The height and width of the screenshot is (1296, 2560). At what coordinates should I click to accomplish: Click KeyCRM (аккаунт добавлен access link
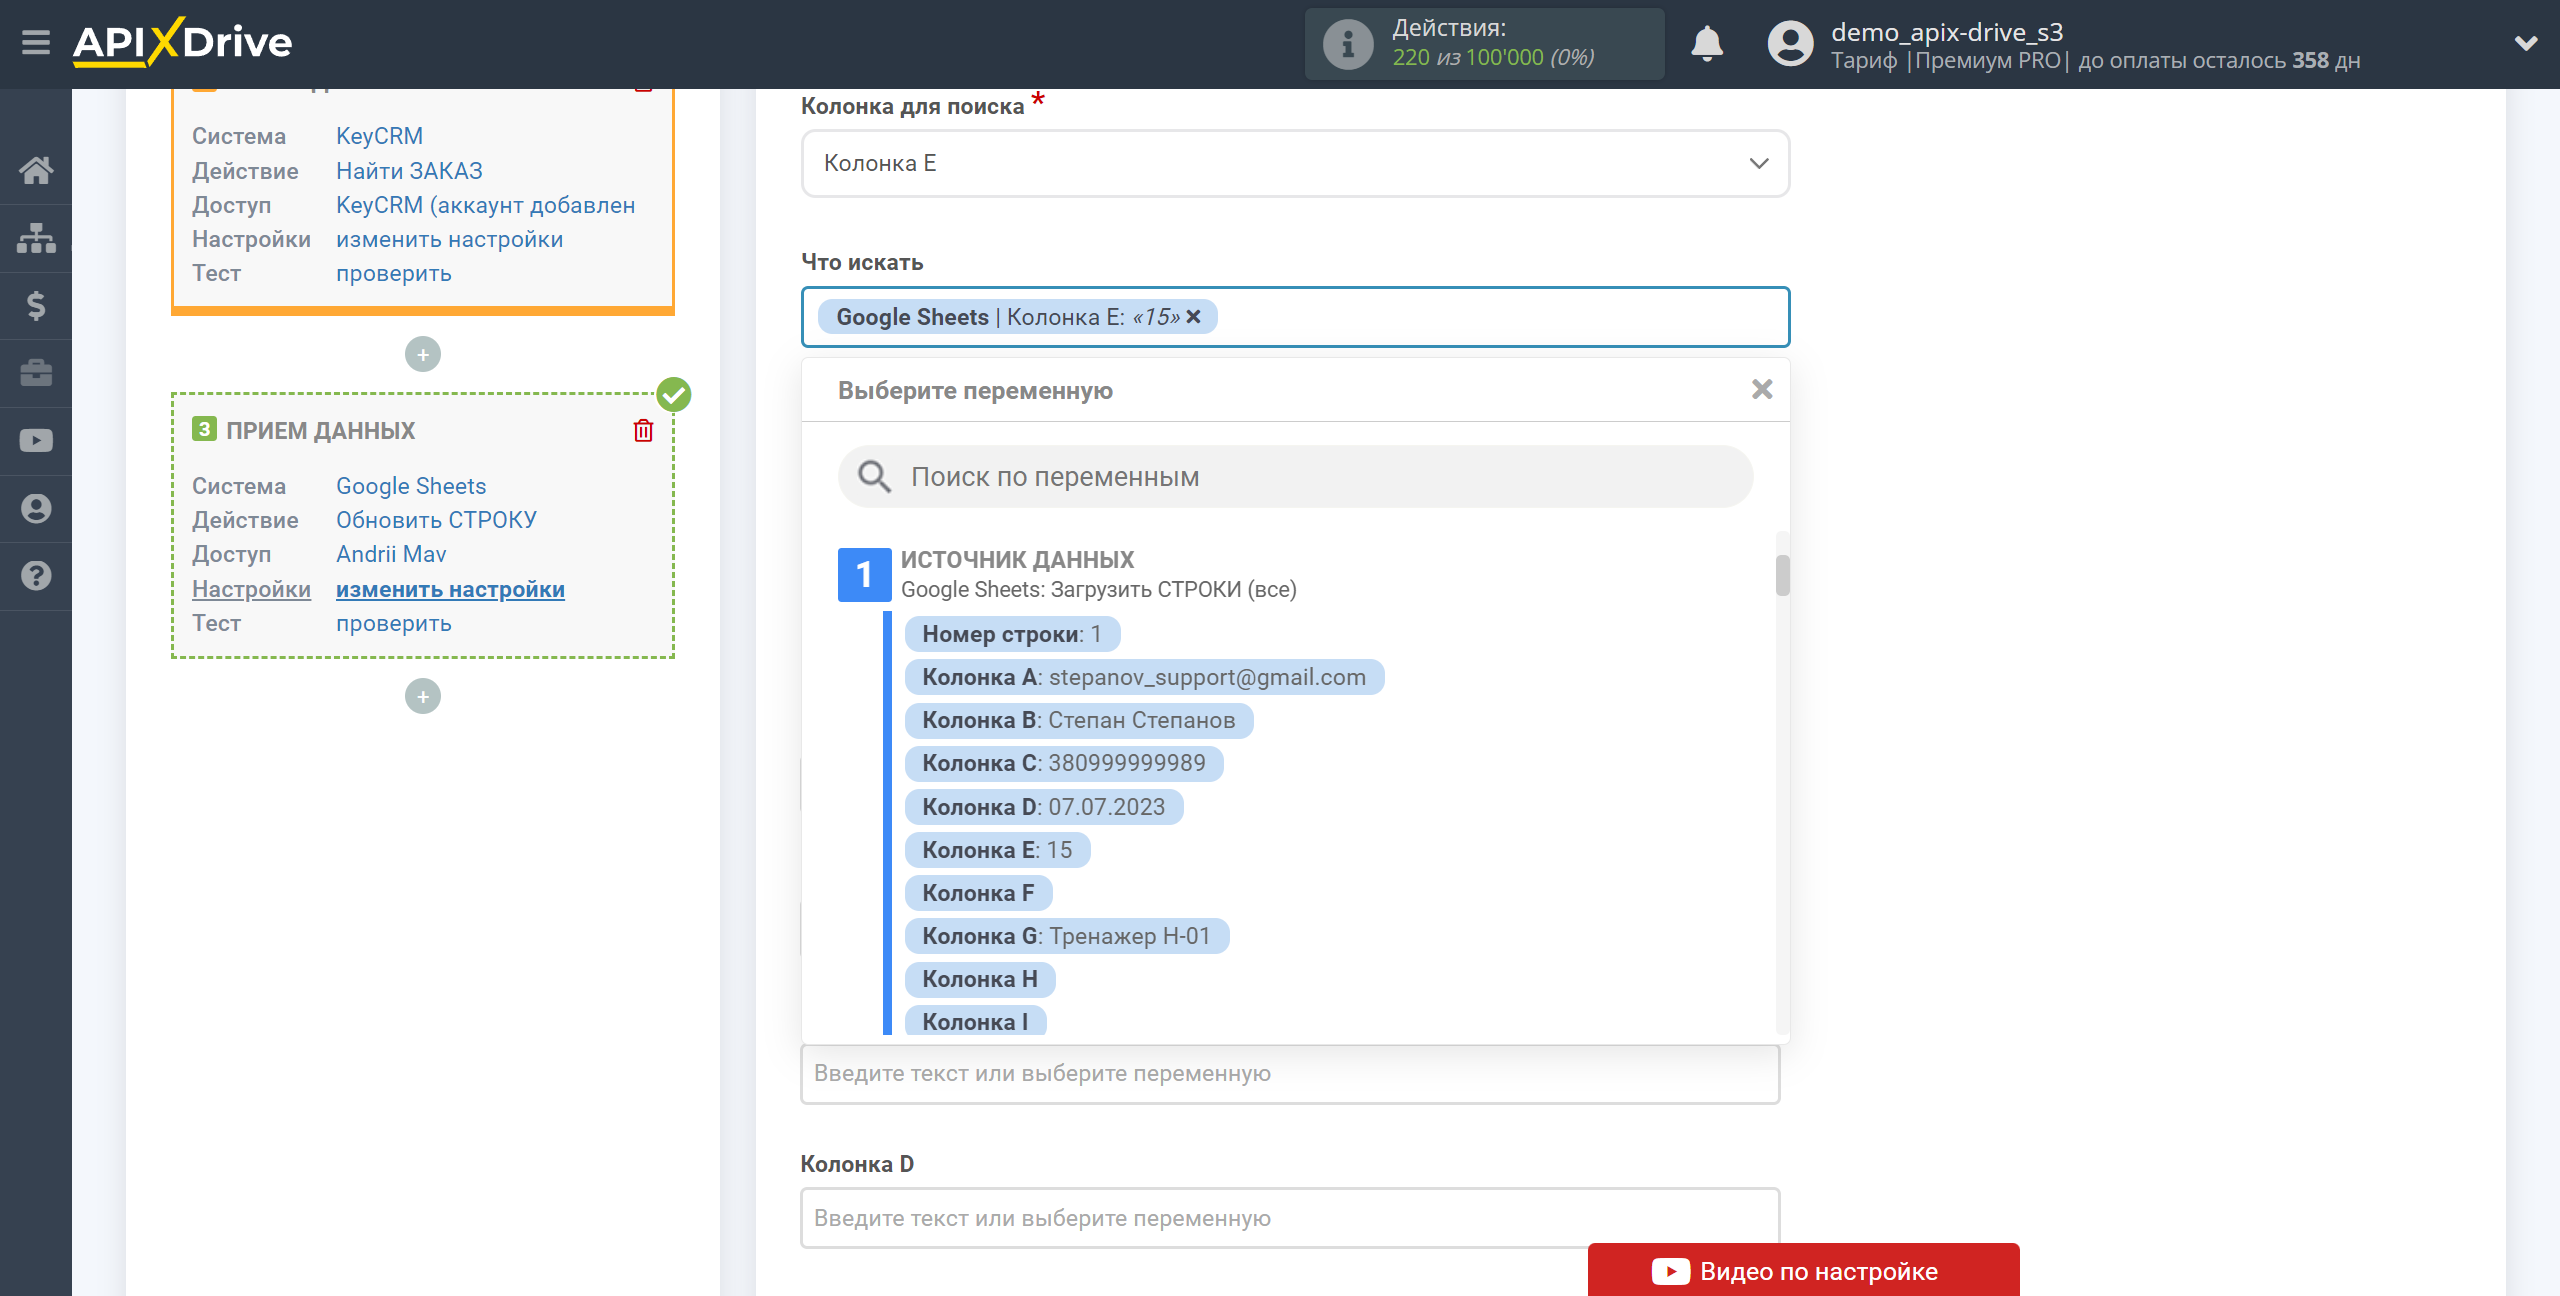[485, 205]
